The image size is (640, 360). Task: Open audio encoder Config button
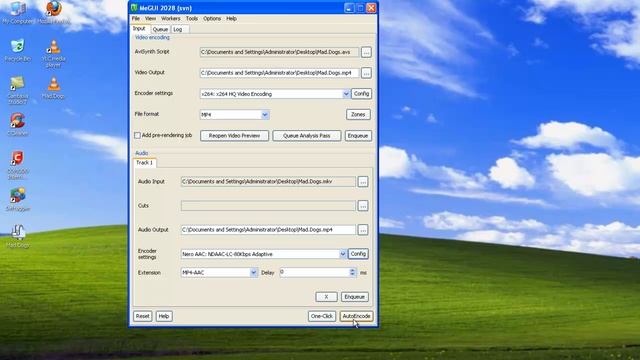pos(358,254)
